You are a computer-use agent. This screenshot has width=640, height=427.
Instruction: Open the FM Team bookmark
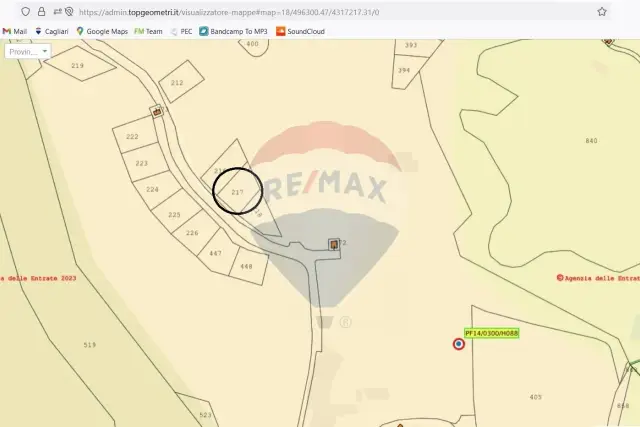[148, 31]
